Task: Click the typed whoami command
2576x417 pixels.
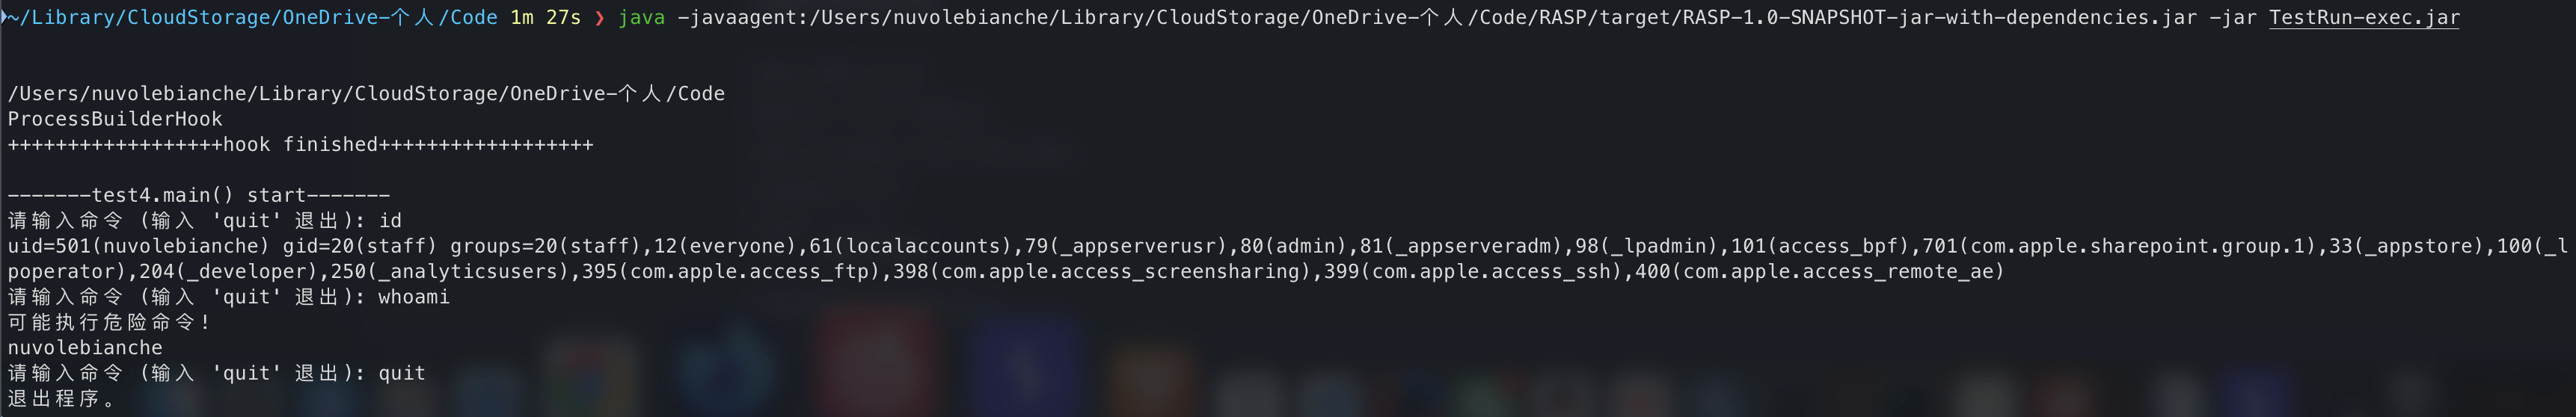Action: (414, 297)
